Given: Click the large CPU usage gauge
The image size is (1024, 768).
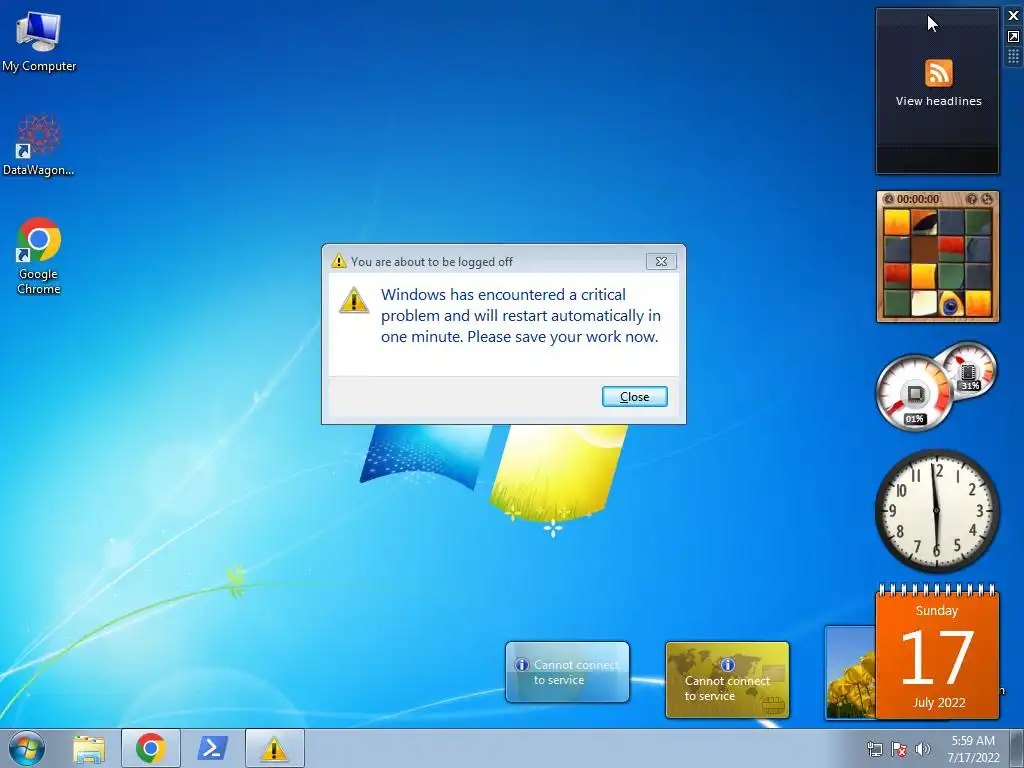Looking at the screenshot, I should [914, 393].
